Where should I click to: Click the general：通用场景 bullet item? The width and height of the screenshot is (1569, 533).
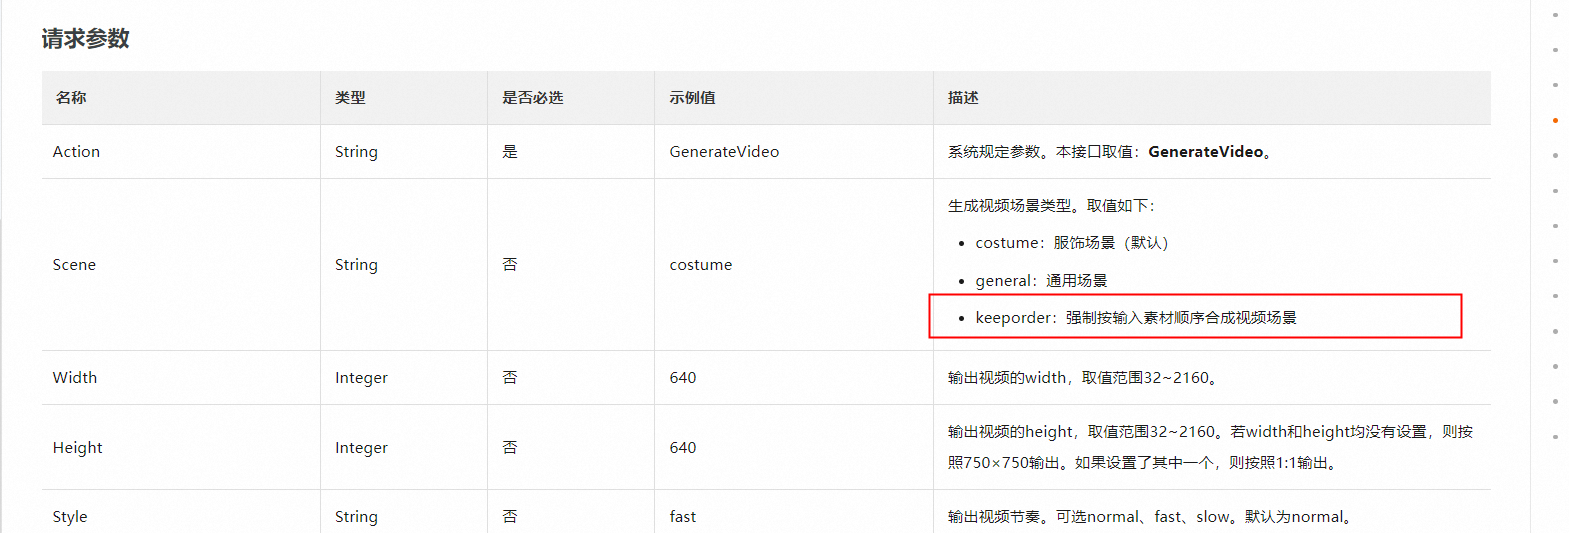coord(1041,281)
